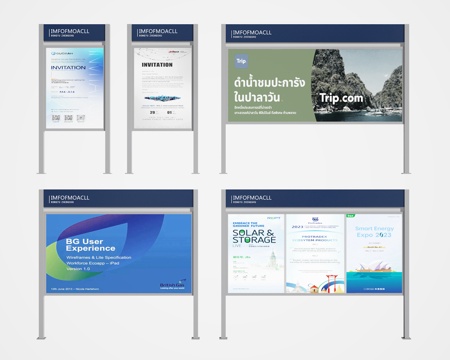Image resolution: width=450 pixels, height=360 pixels.
Task: Click the QR codes on blue invitation poster
Action: tap(68, 118)
